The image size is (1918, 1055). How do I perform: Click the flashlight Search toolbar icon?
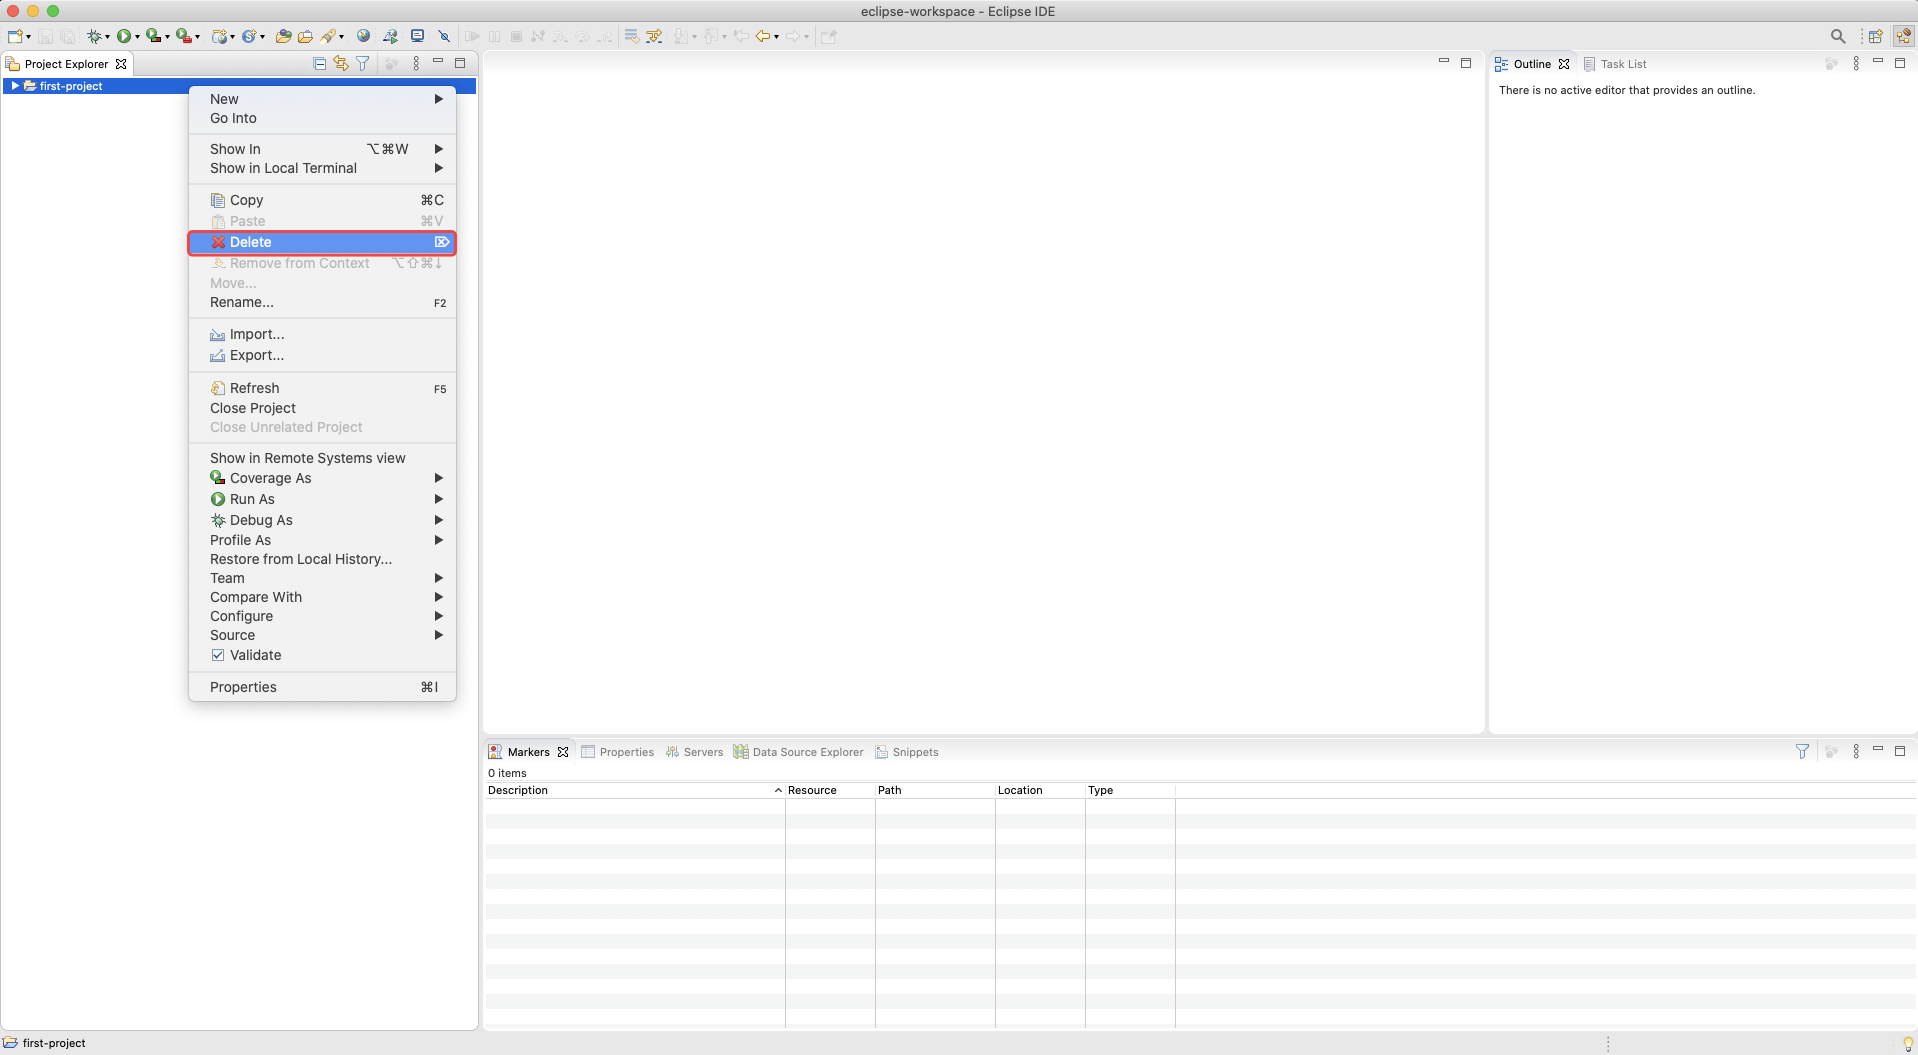[x=328, y=36]
